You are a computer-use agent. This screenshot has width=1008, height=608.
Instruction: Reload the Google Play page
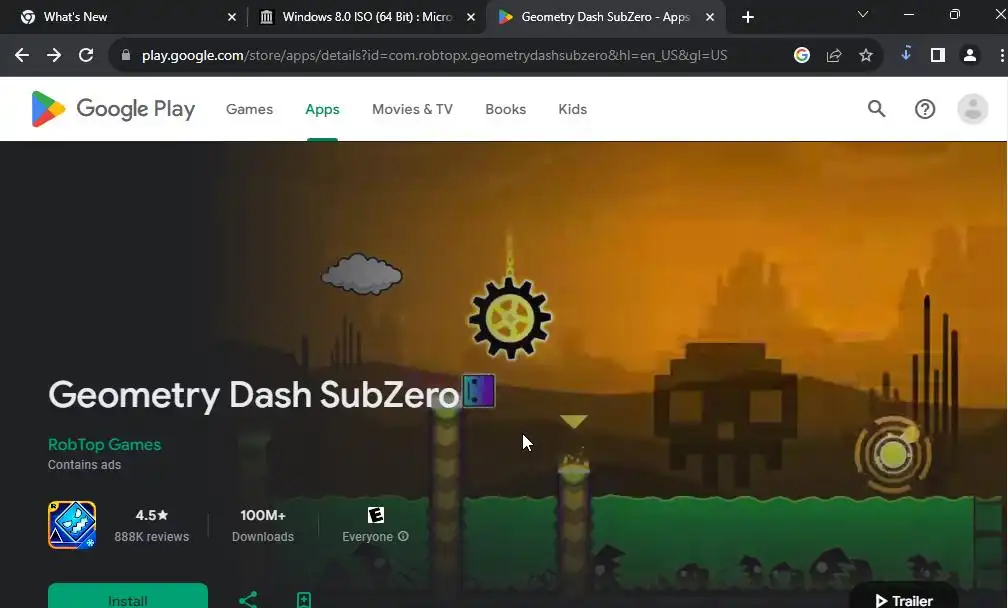[x=86, y=55]
